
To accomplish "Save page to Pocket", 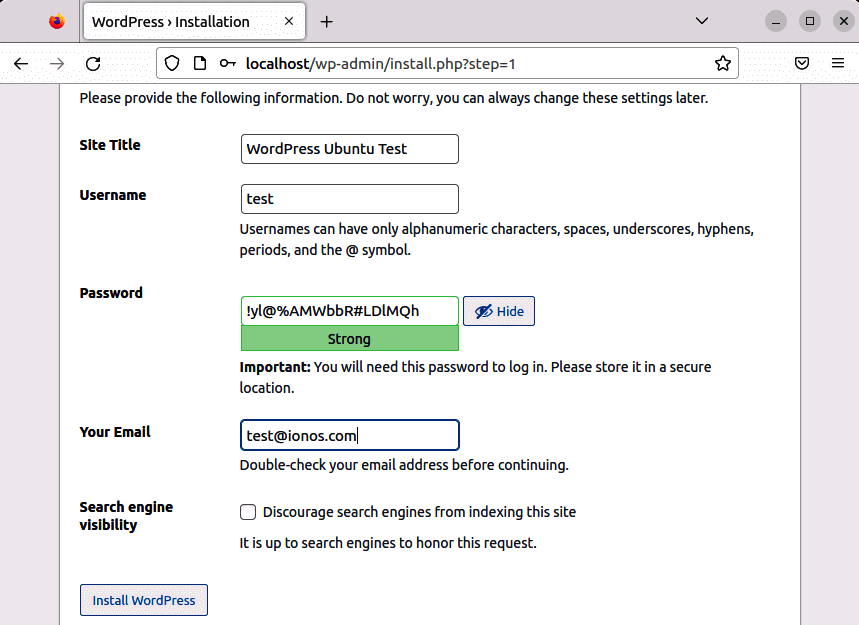I will pos(802,64).
